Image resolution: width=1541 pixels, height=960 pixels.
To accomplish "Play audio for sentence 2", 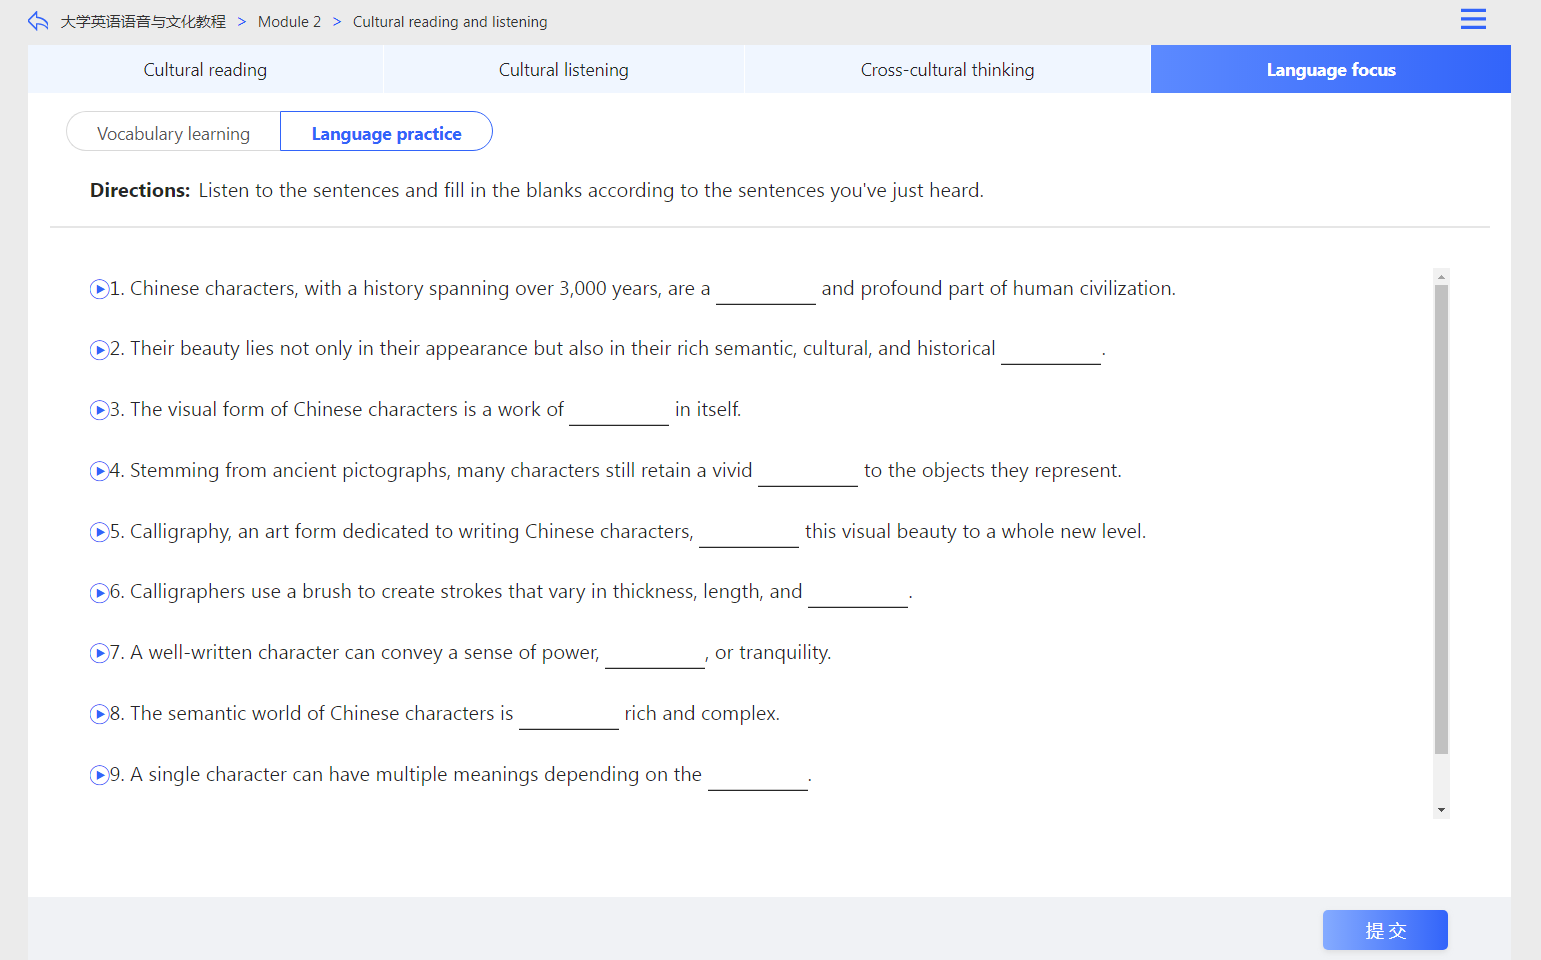I will 99,350.
